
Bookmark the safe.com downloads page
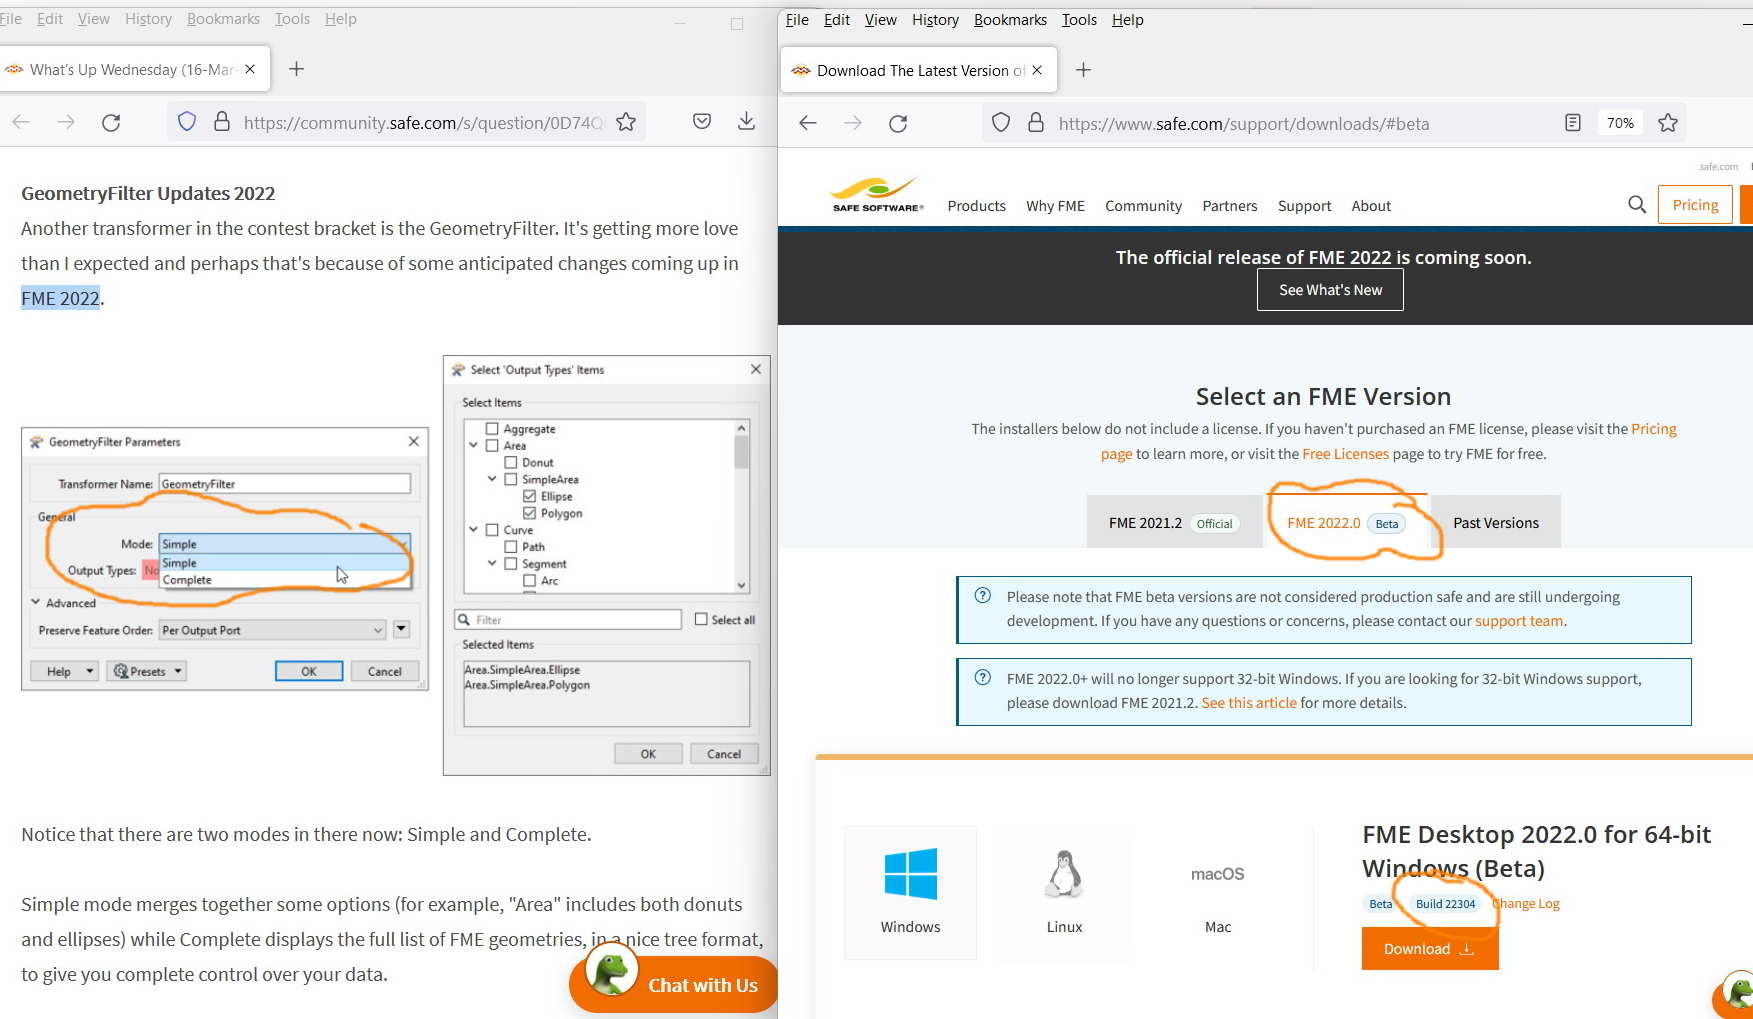click(1668, 123)
